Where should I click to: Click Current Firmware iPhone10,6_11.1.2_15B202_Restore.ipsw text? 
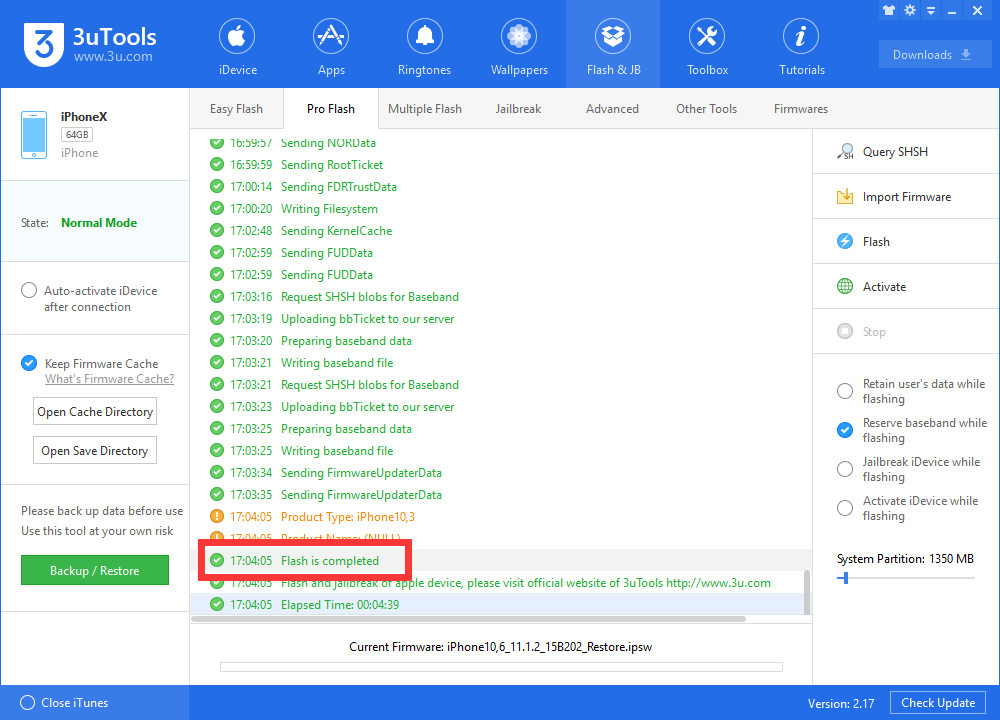pyautogui.click(x=500, y=647)
